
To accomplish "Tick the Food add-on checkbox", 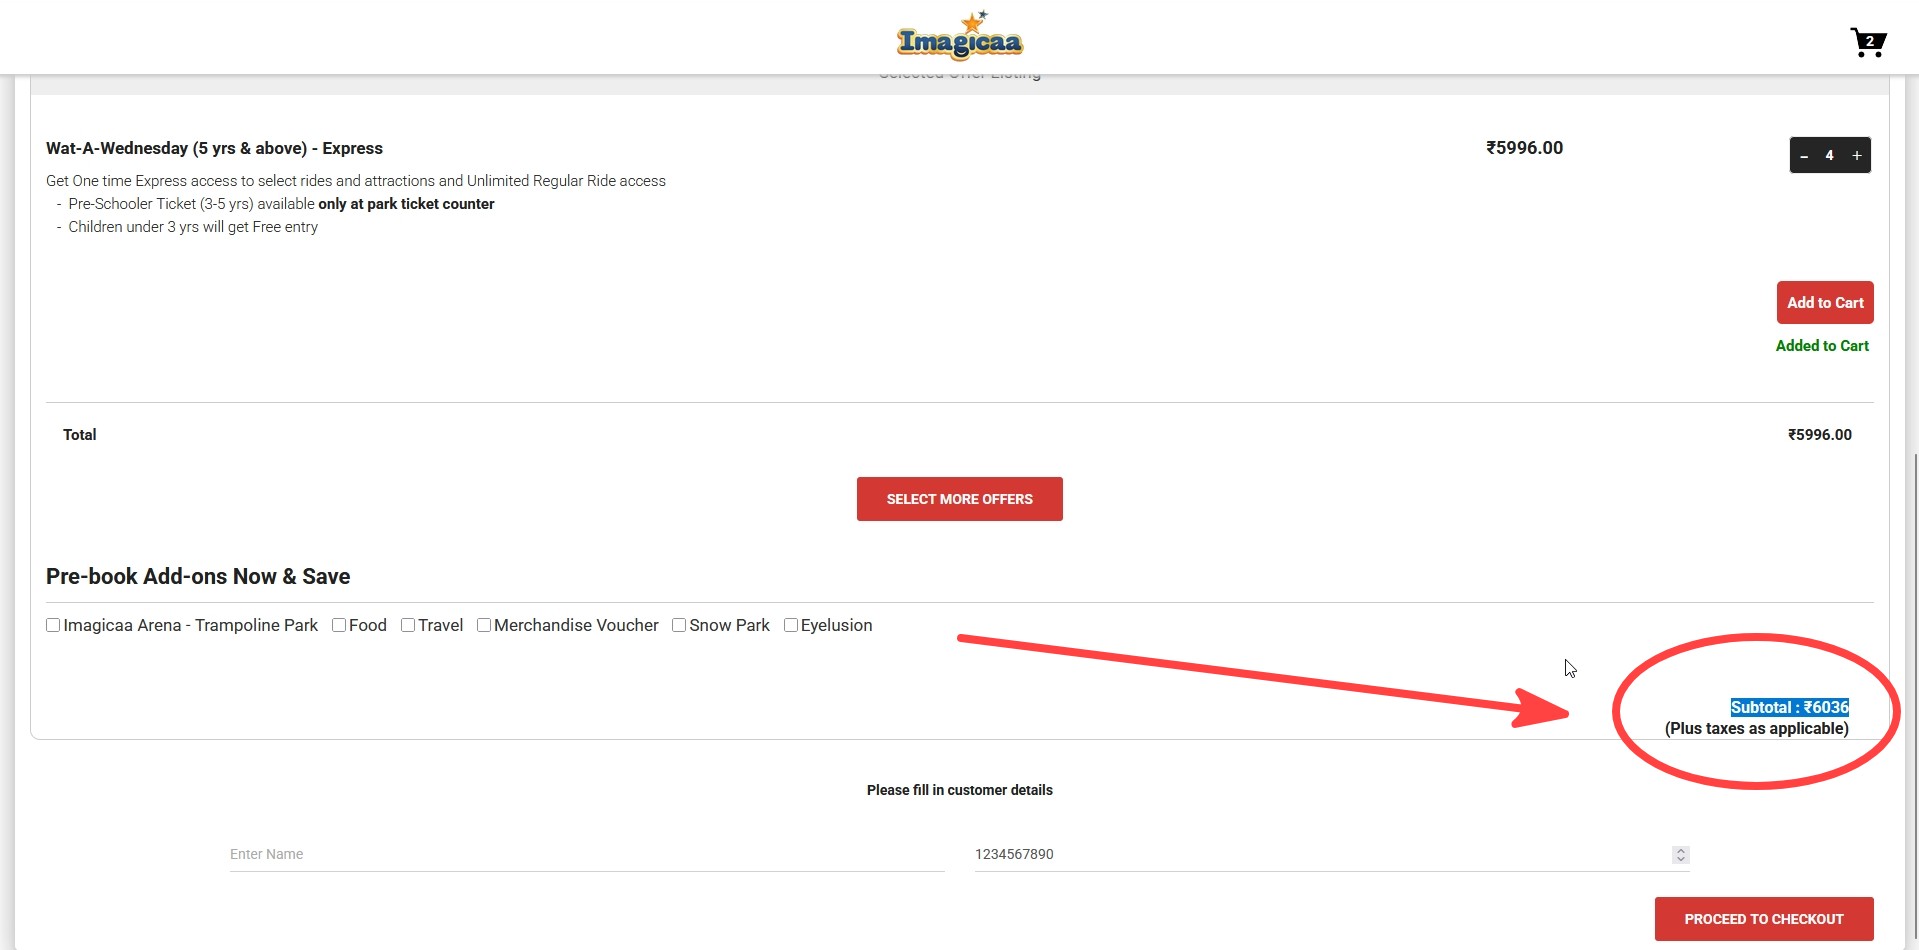I will [339, 625].
